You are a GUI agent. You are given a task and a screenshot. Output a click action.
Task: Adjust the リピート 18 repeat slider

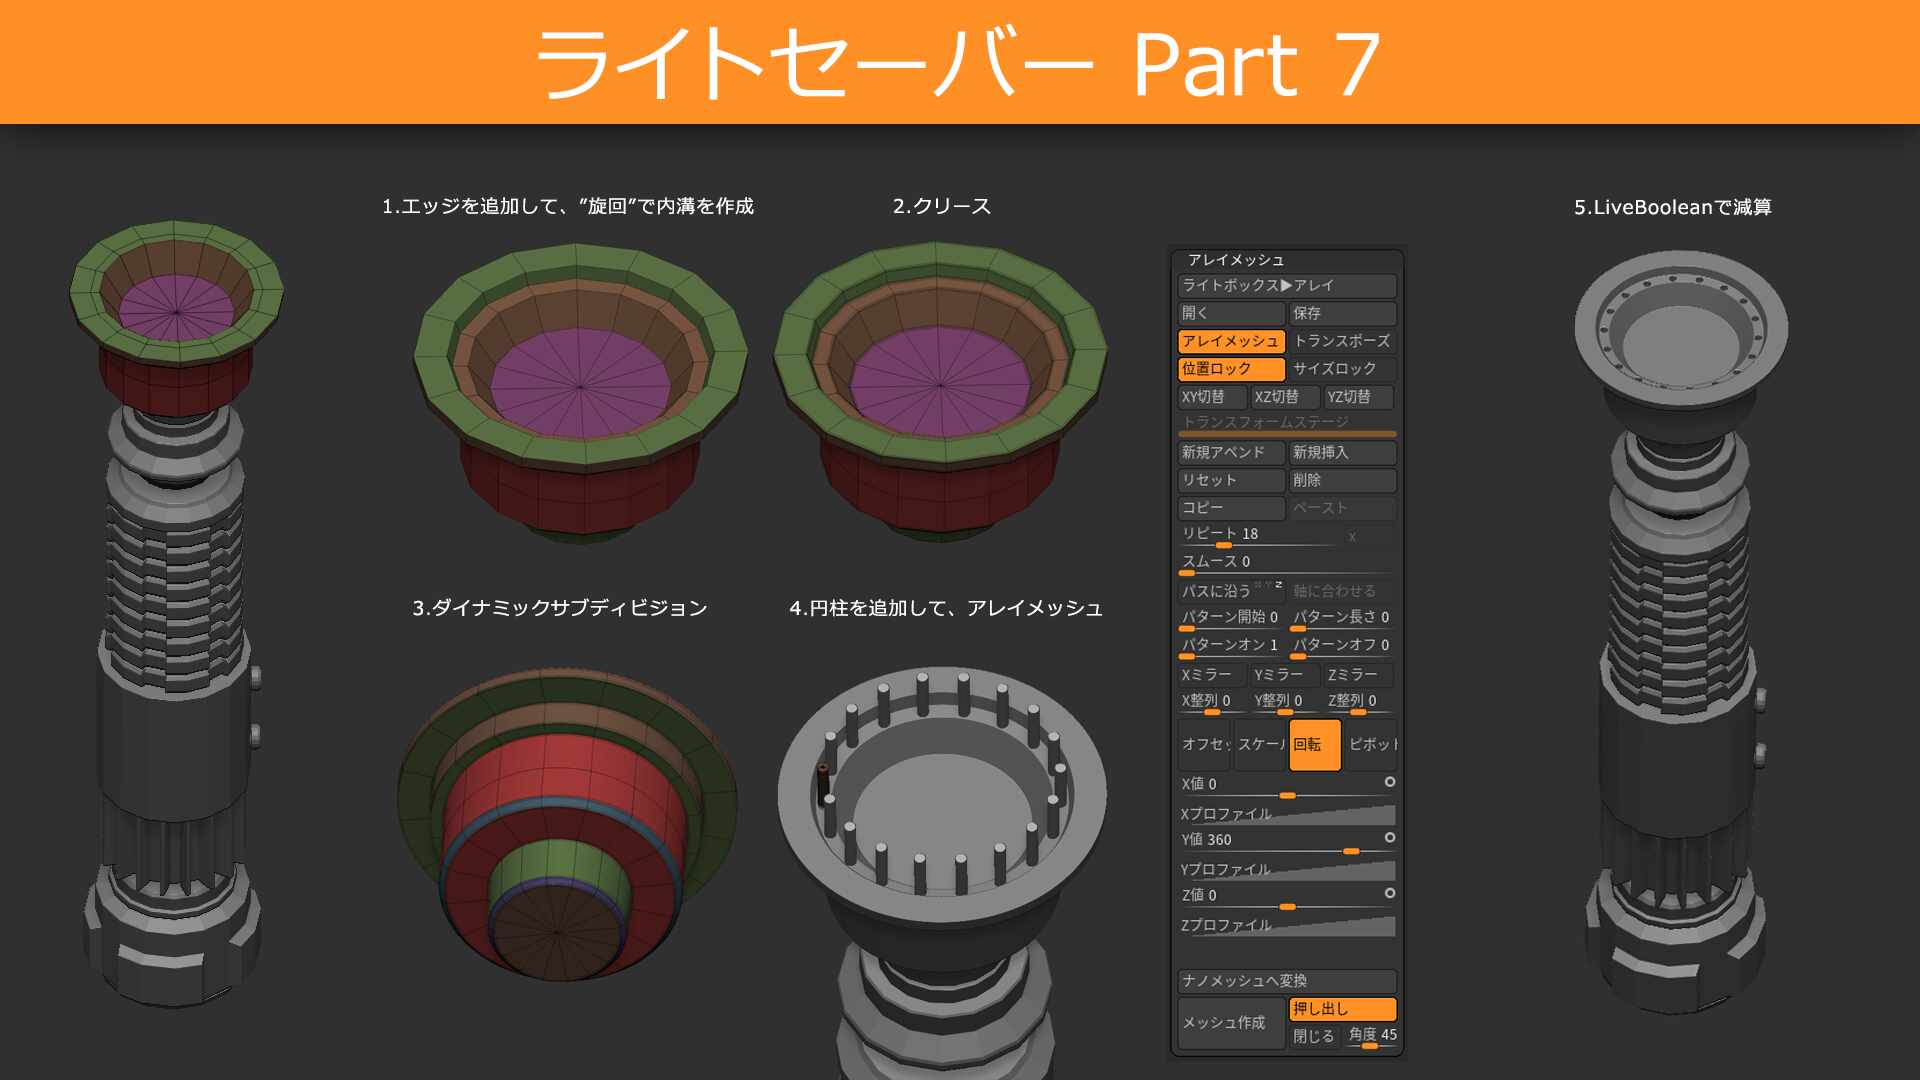click(x=1224, y=545)
